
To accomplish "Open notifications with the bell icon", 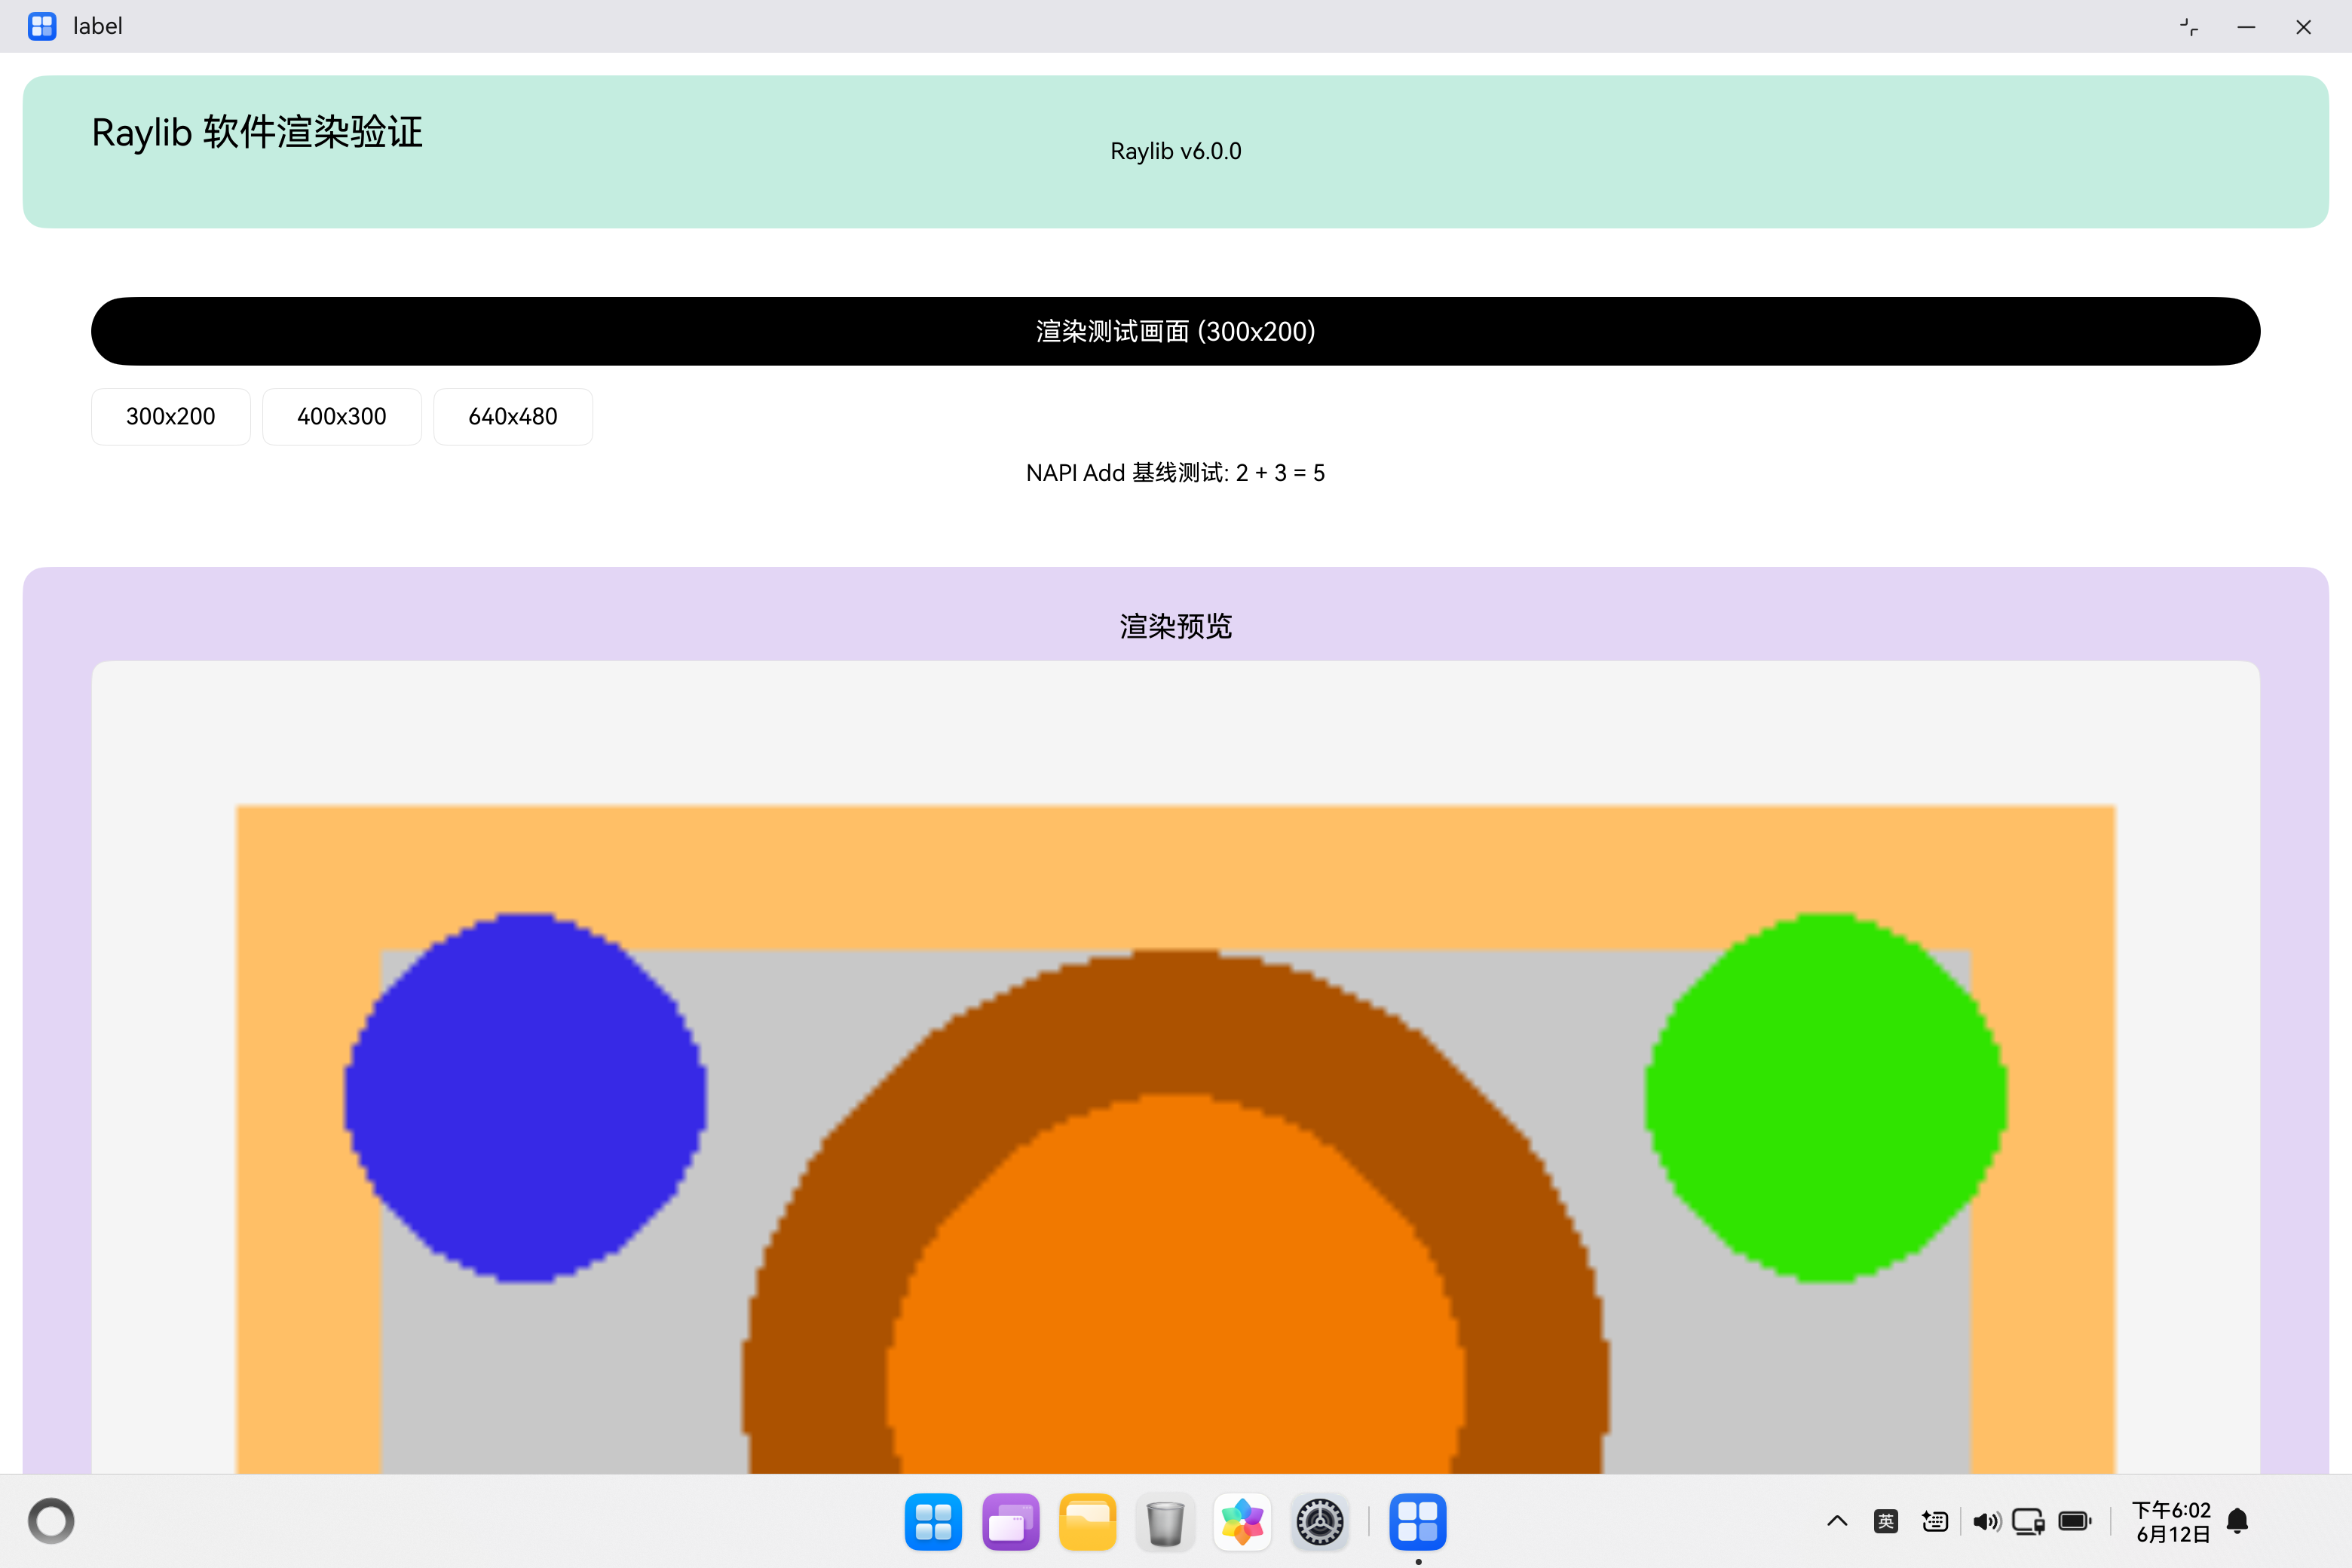I will 2238,1521.
